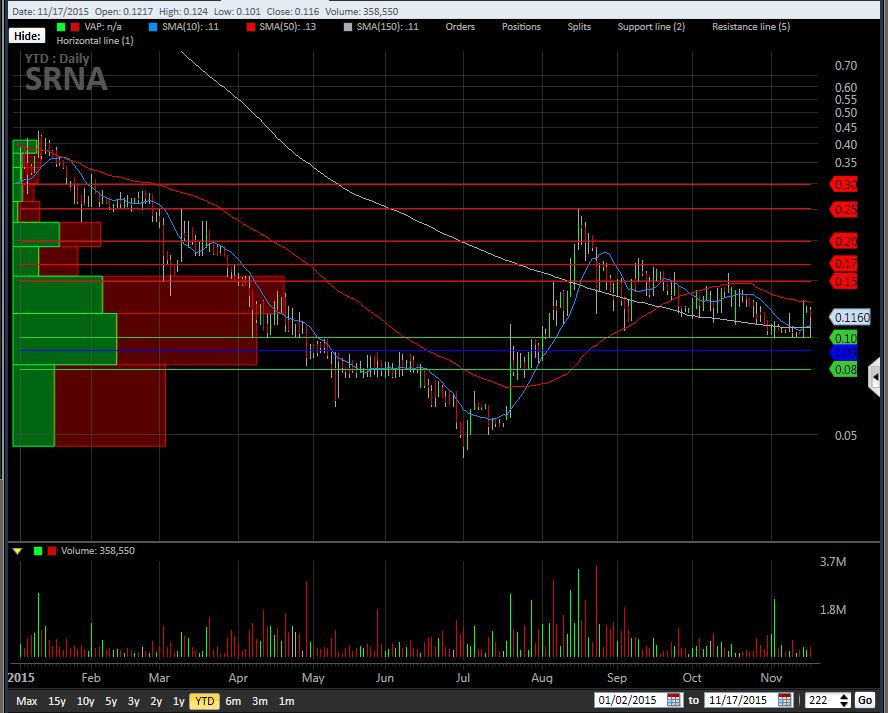Viewport: 888px width, 713px height.
Task: Click the Hide button
Action: click(26, 36)
